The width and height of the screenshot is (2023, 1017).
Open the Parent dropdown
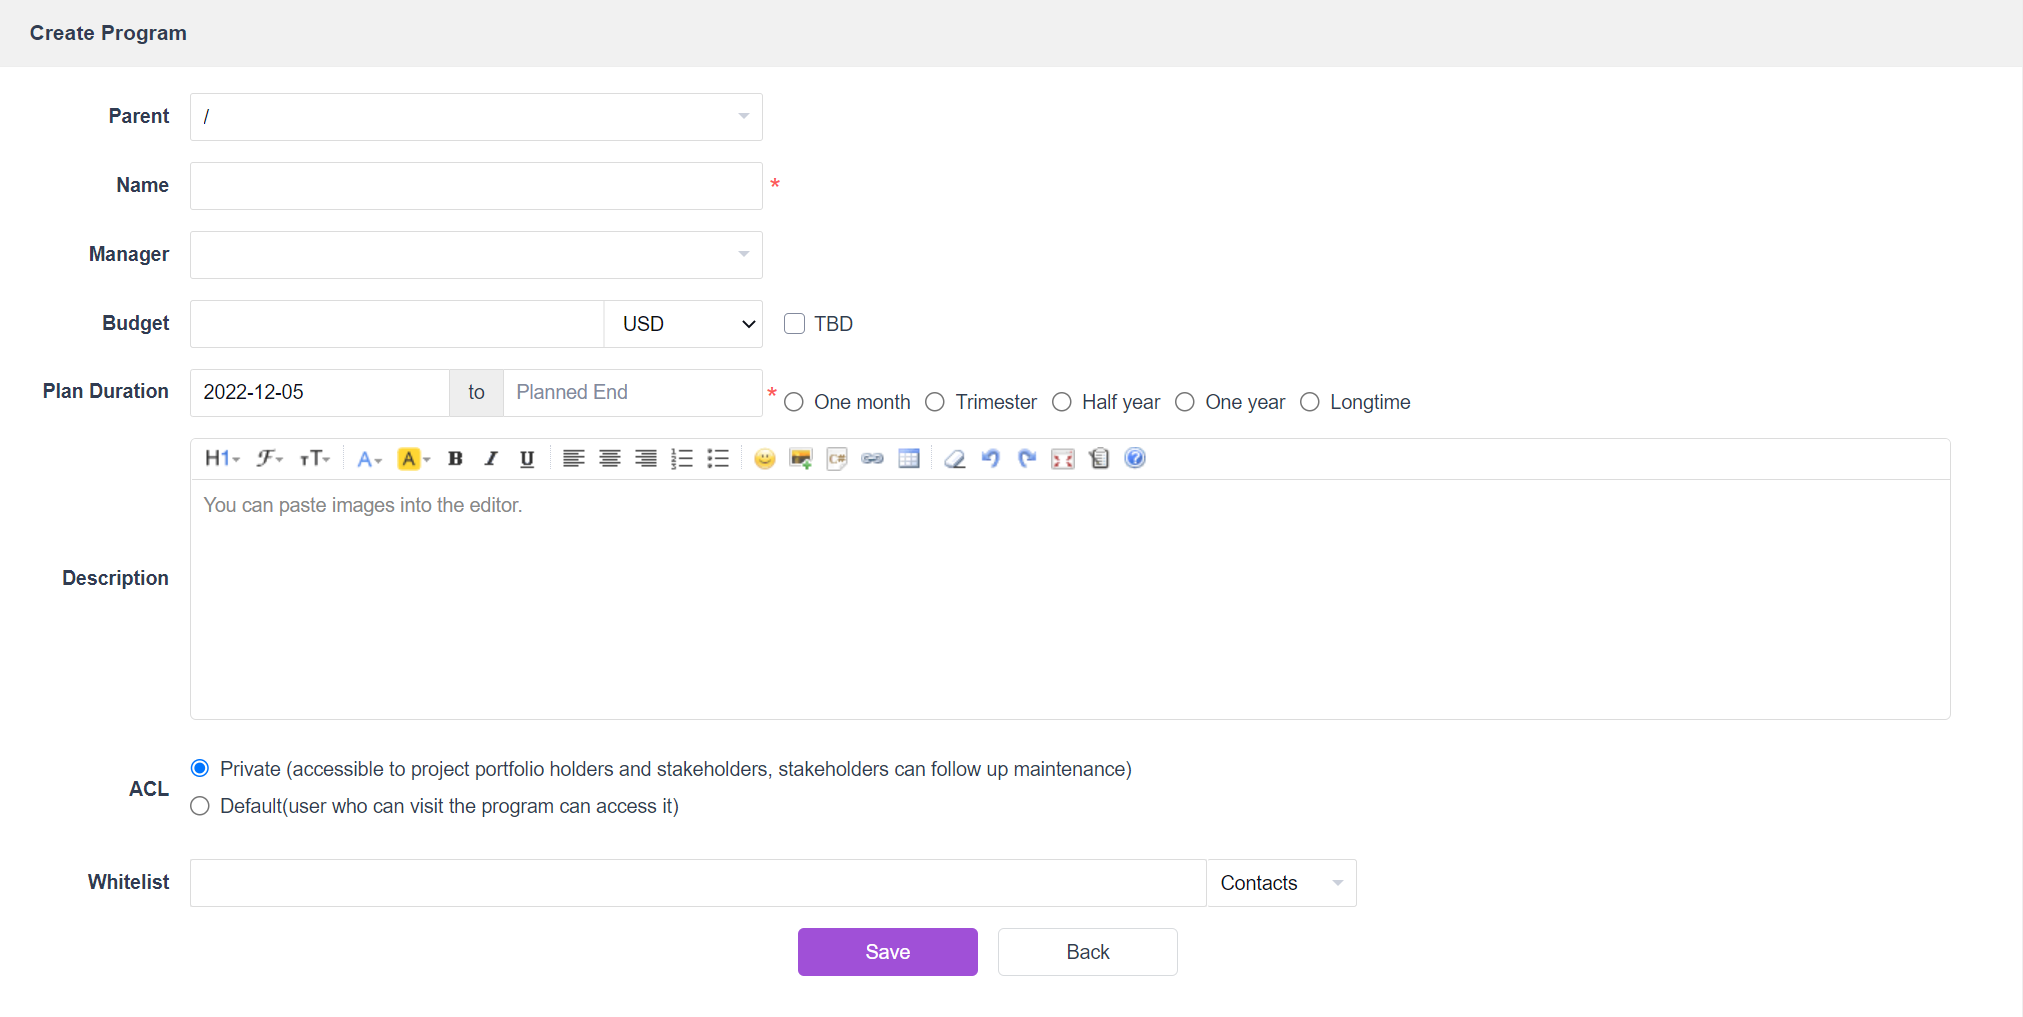[x=476, y=117]
